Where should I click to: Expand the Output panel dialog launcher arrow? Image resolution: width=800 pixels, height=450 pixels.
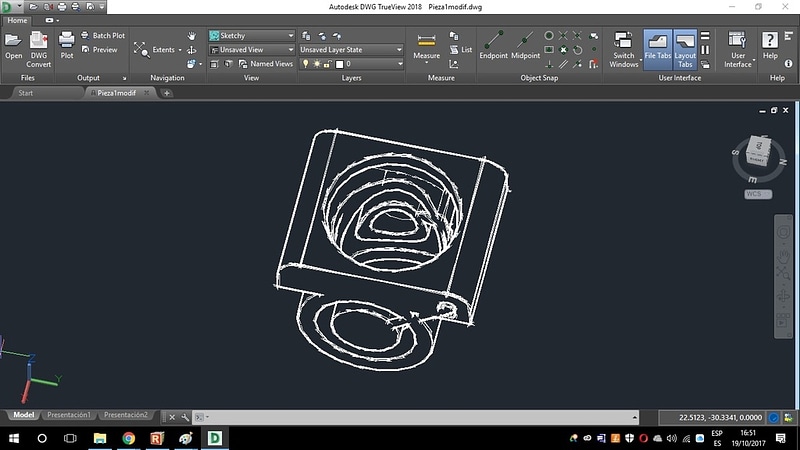[x=124, y=78]
